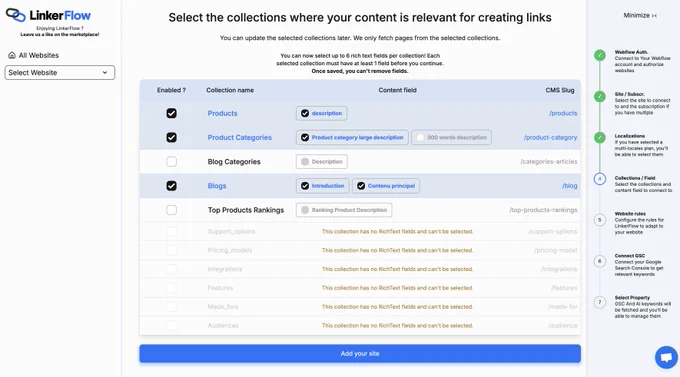
Task: Toggle the Contenu principal field chip
Action: (x=386, y=186)
